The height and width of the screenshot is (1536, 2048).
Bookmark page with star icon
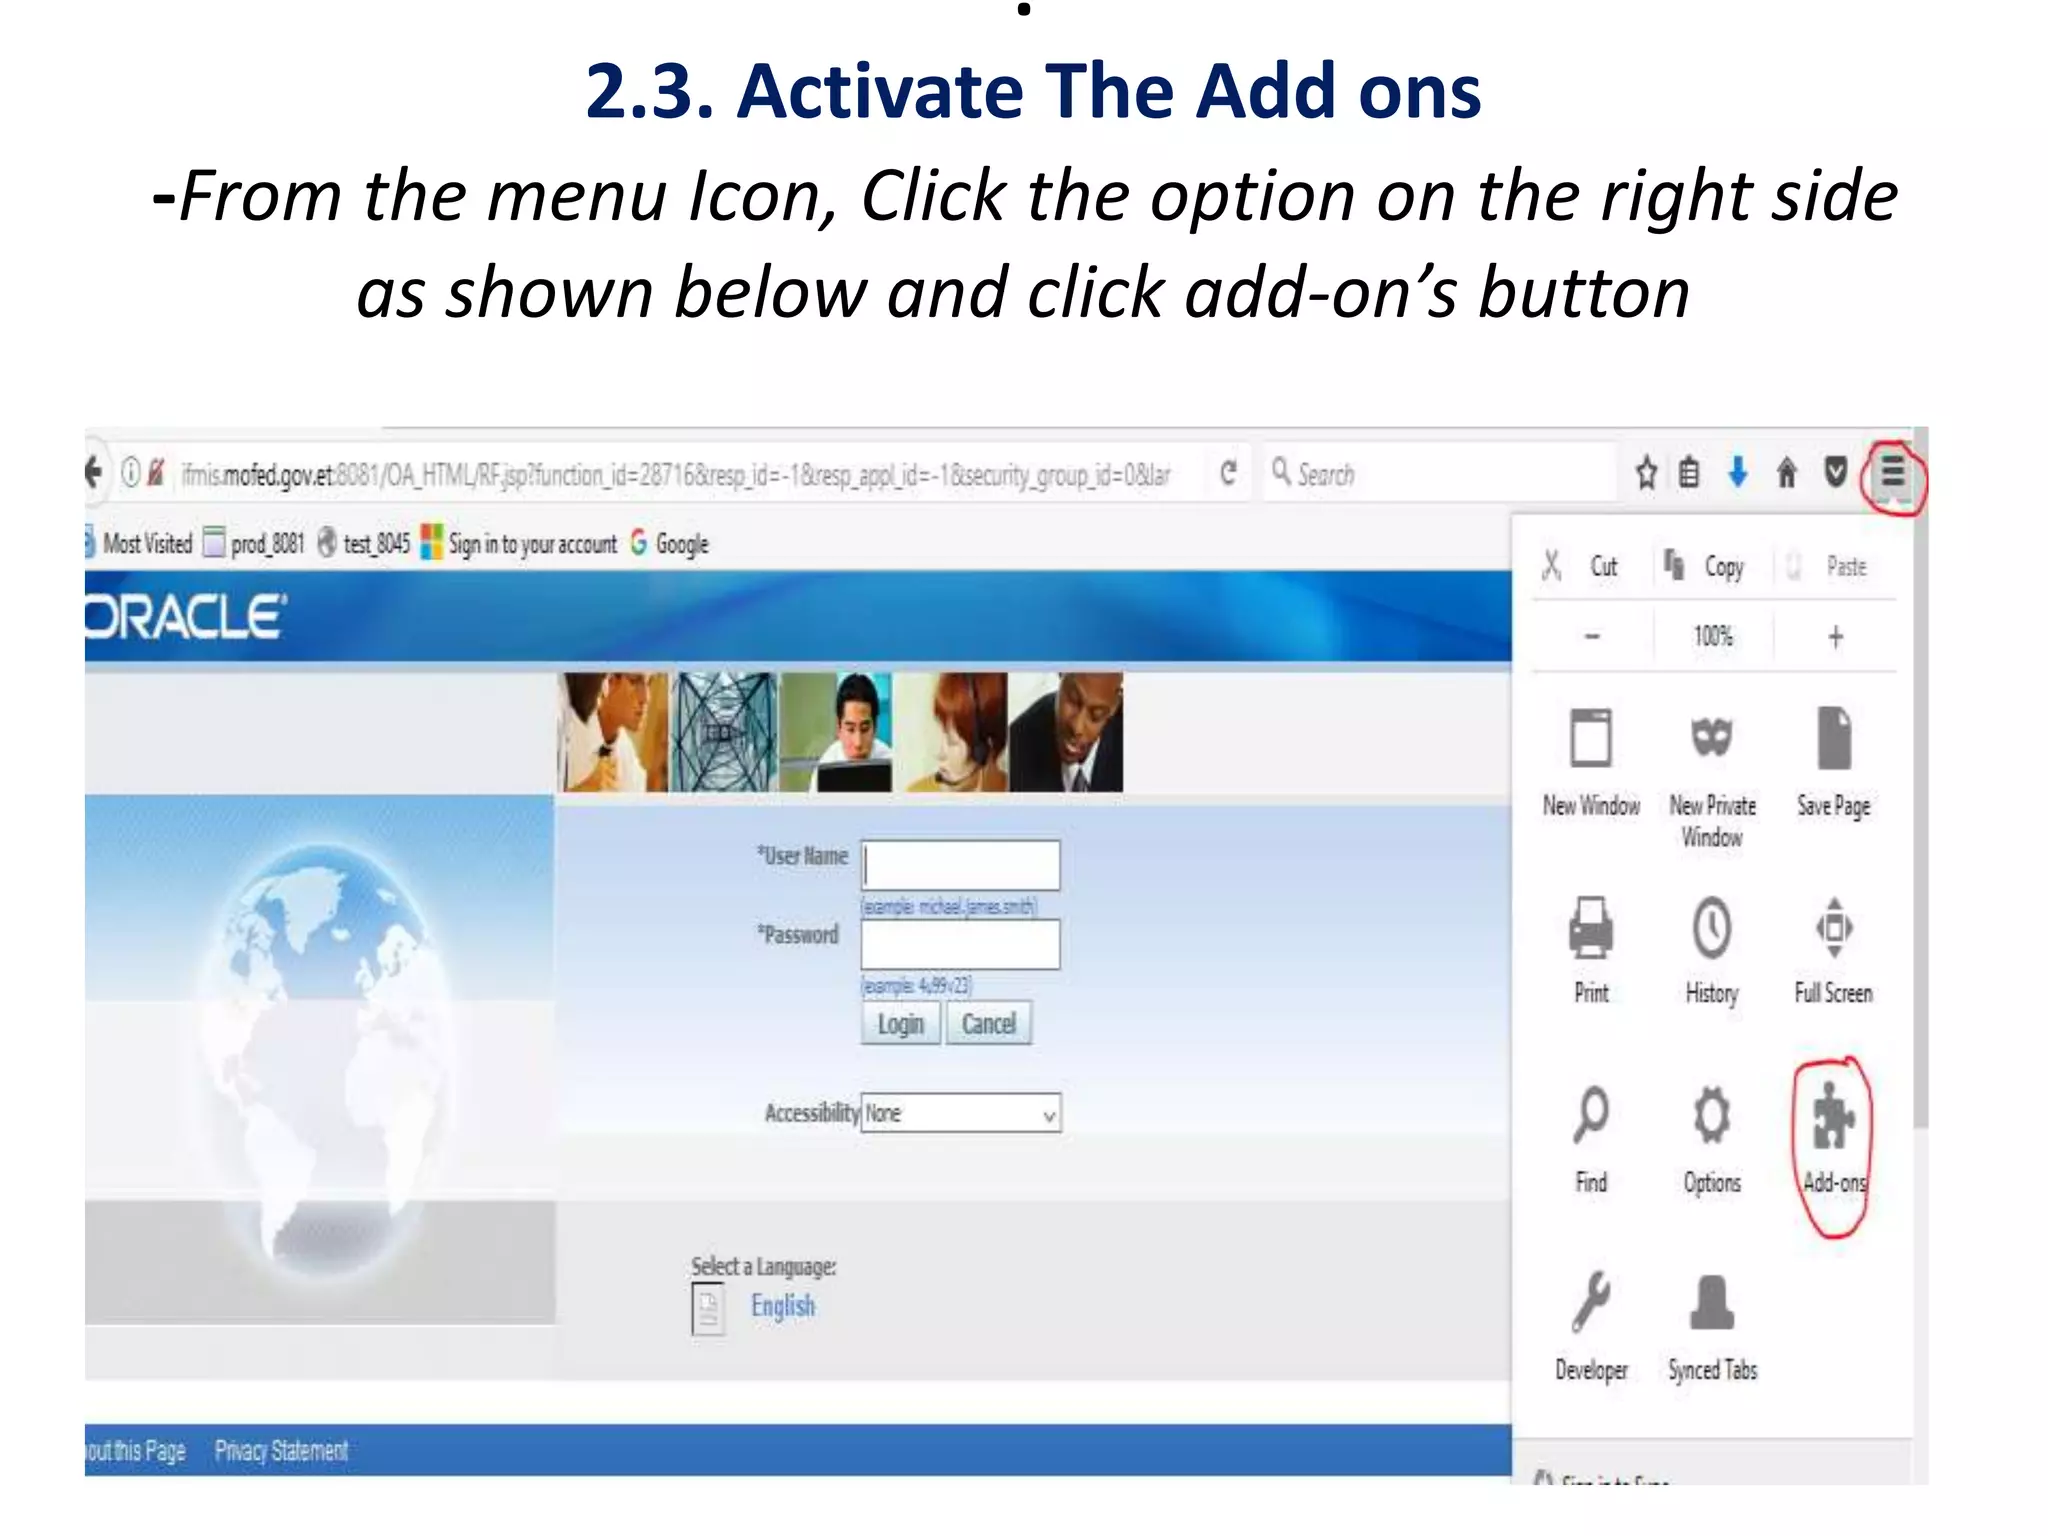pos(1646,472)
